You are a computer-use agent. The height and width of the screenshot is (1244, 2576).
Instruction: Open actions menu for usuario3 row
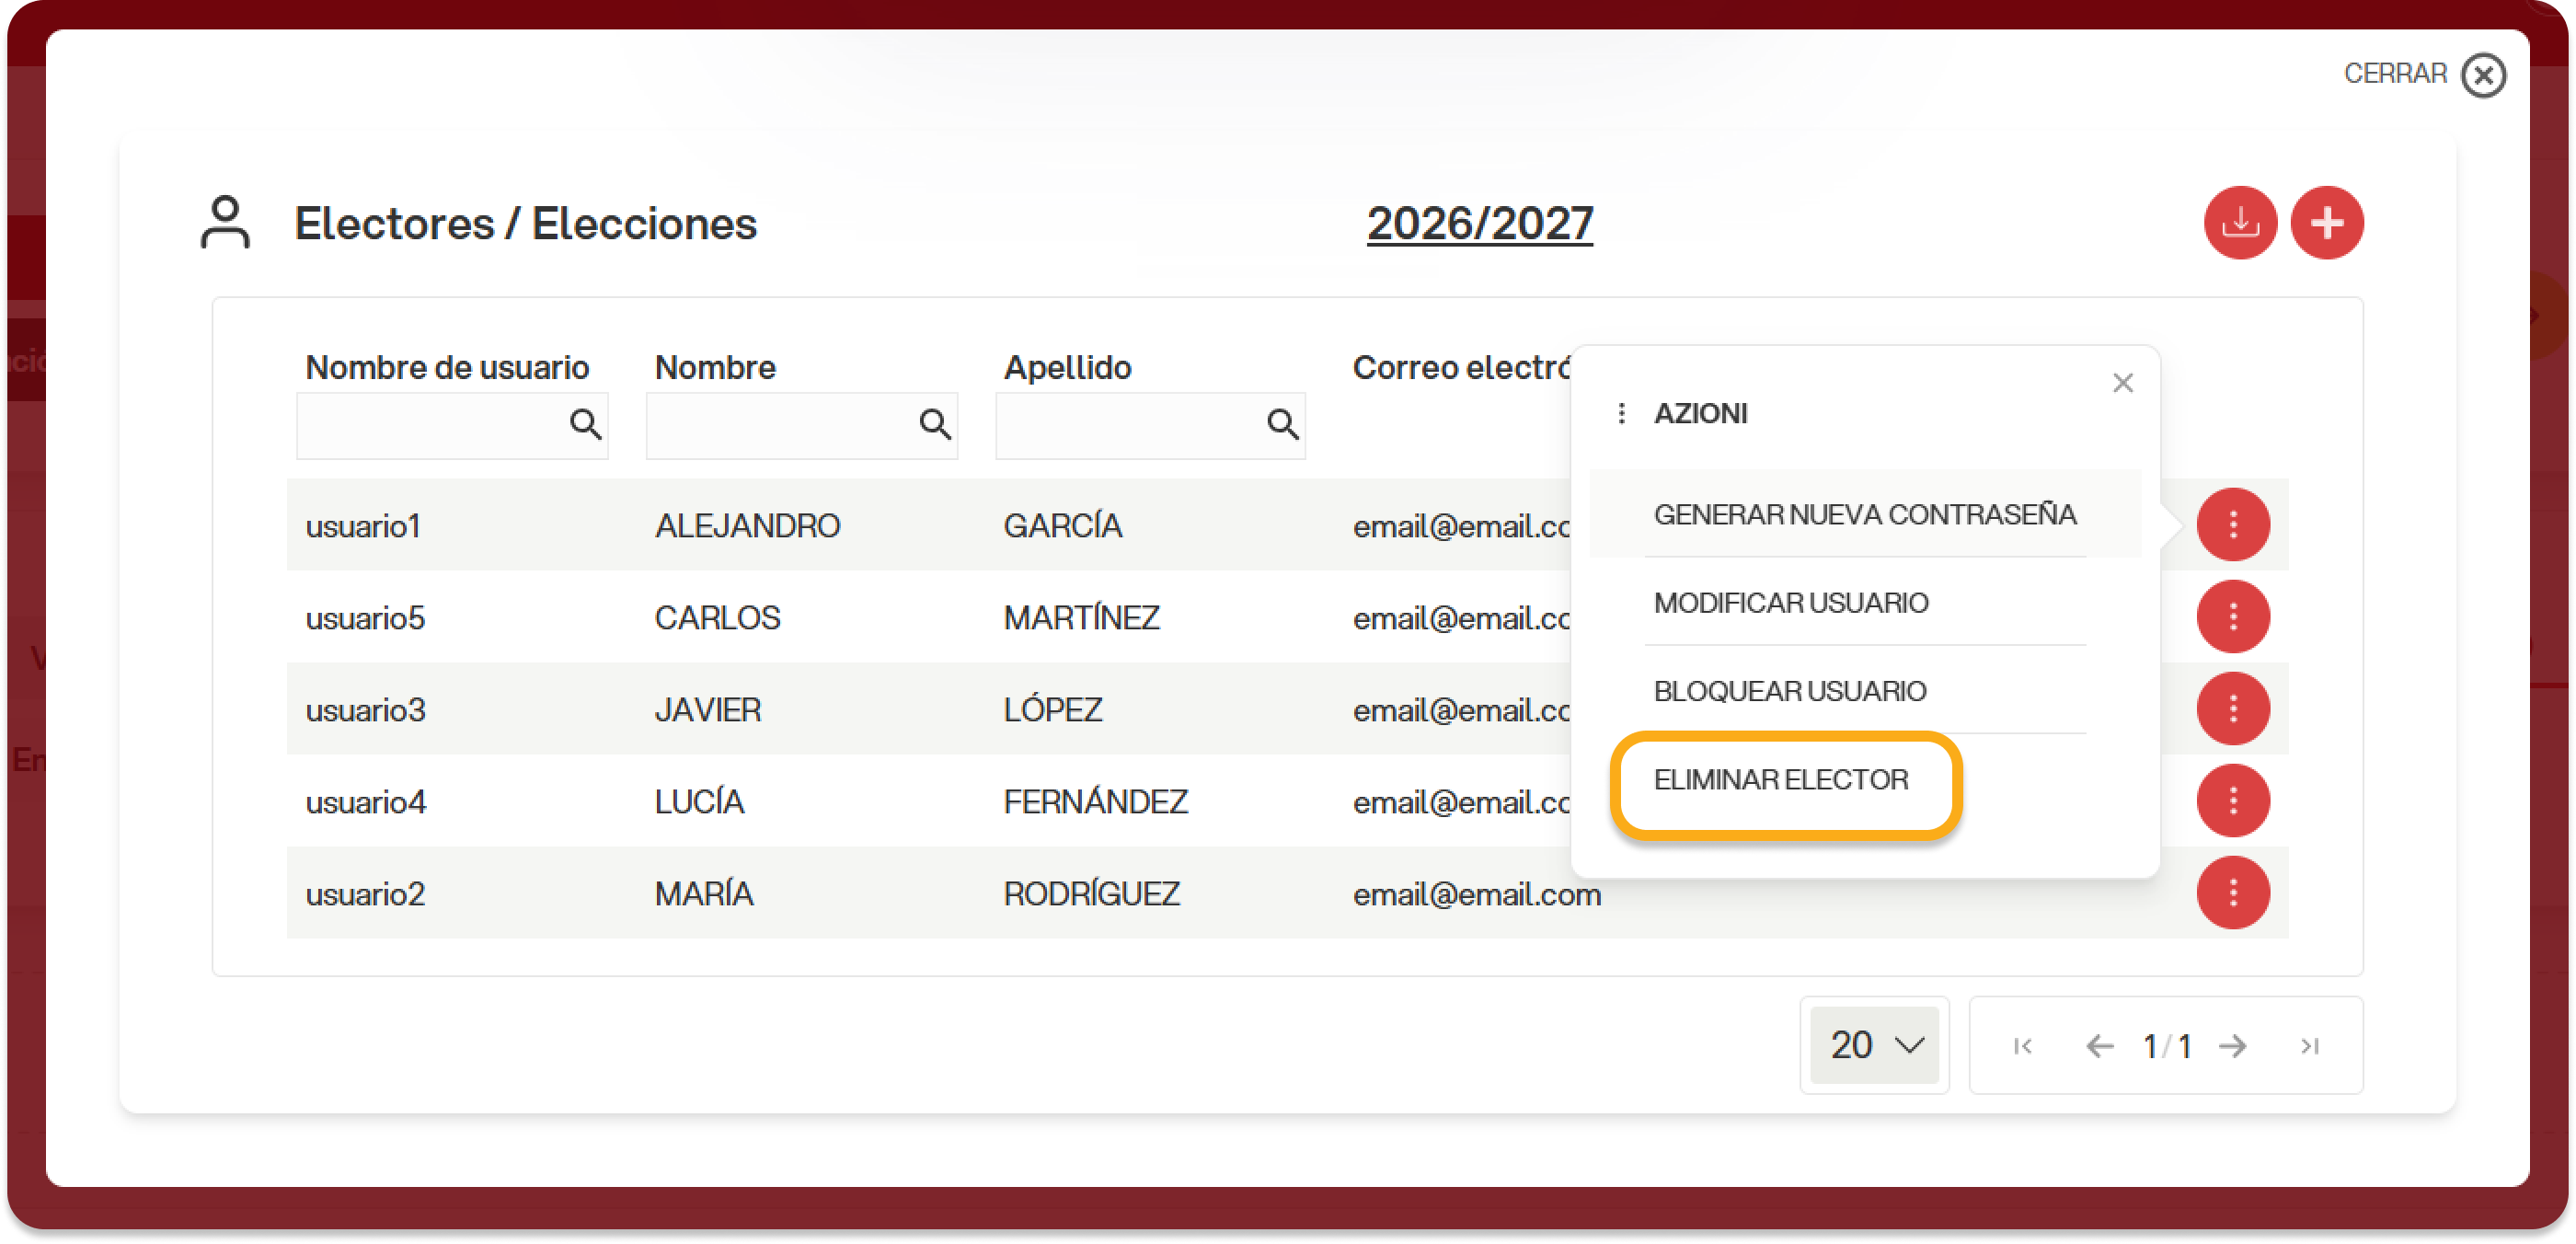2232,708
